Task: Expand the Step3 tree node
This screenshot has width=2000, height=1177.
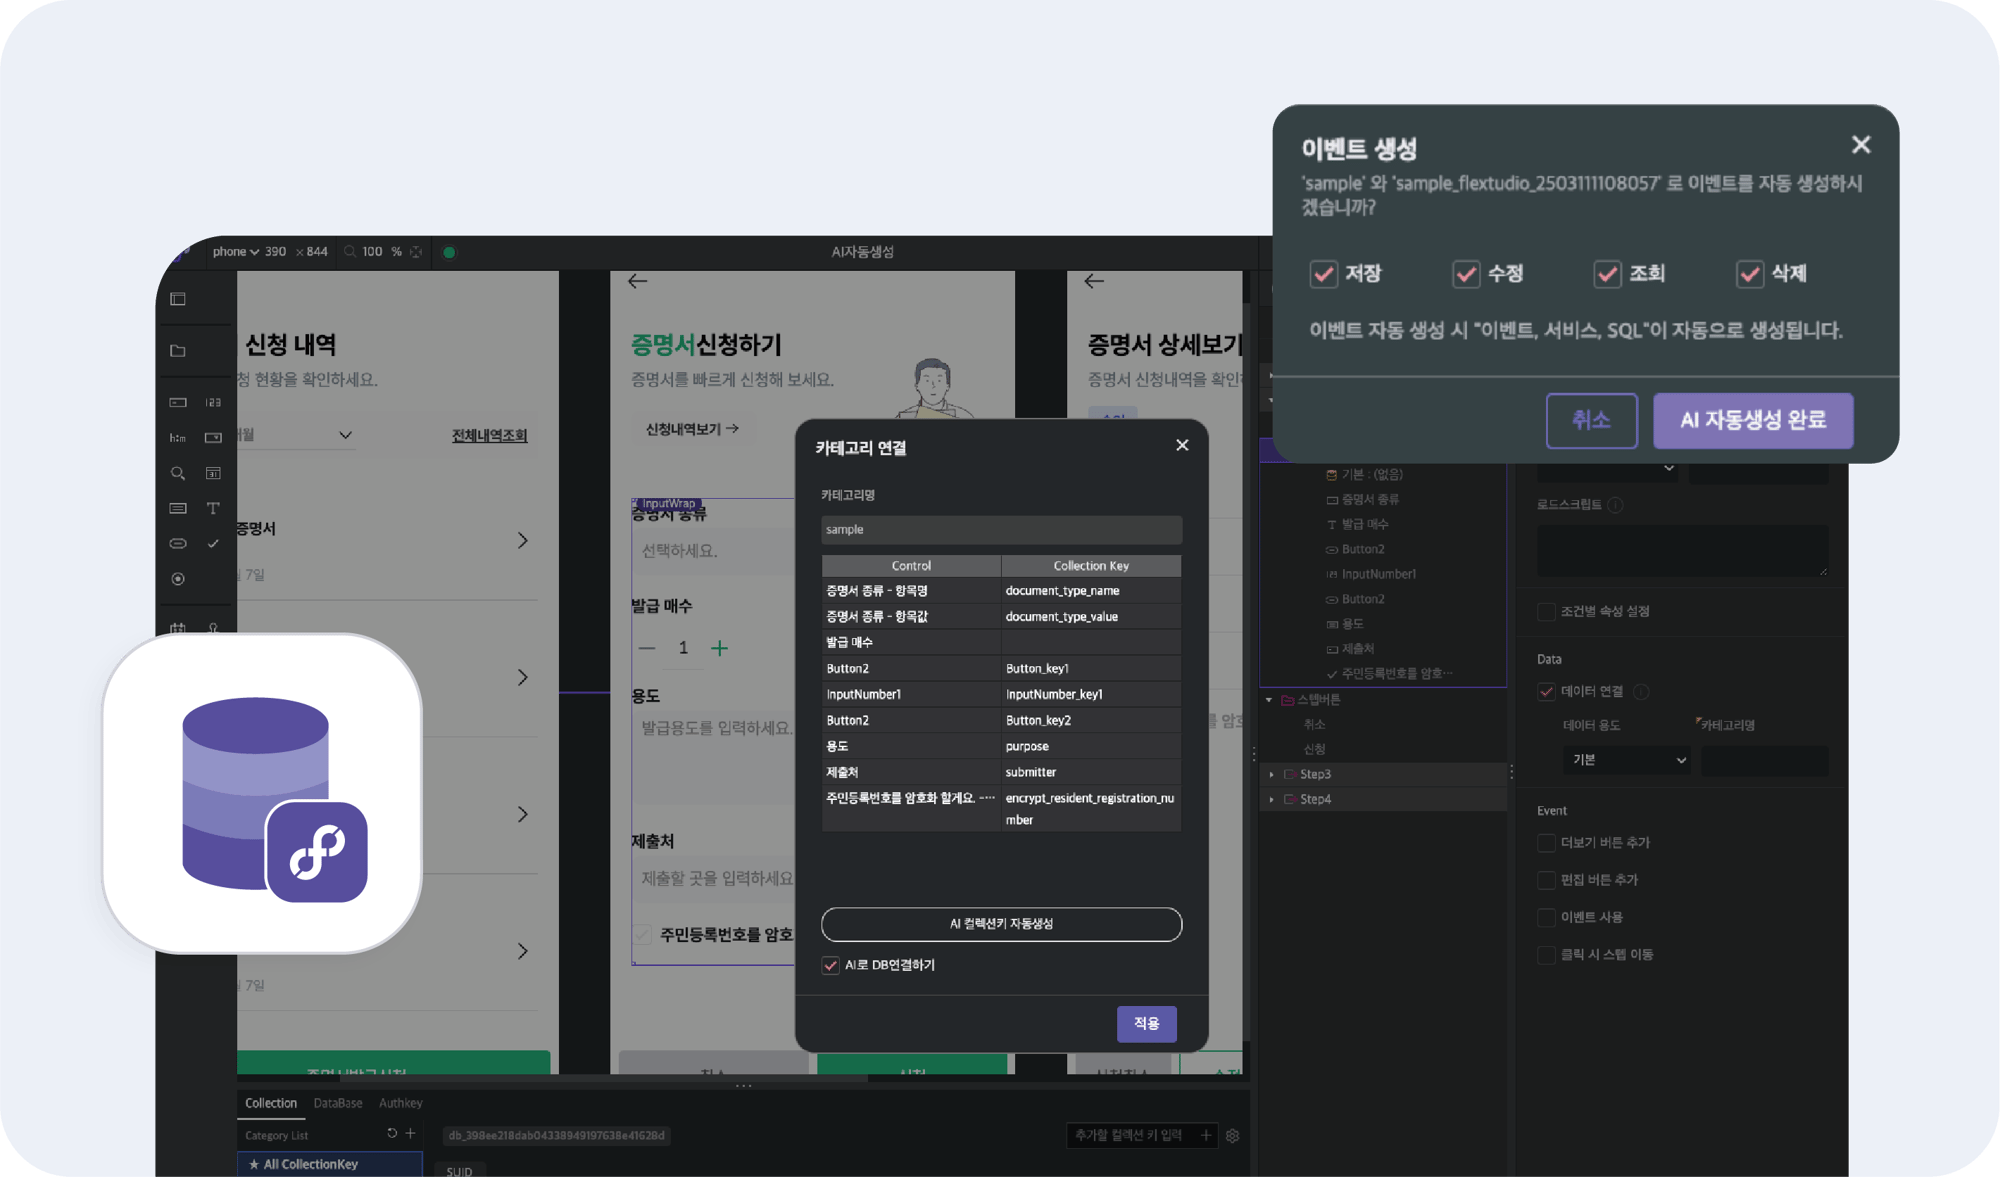Action: pyautogui.click(x=1272, y=775)
